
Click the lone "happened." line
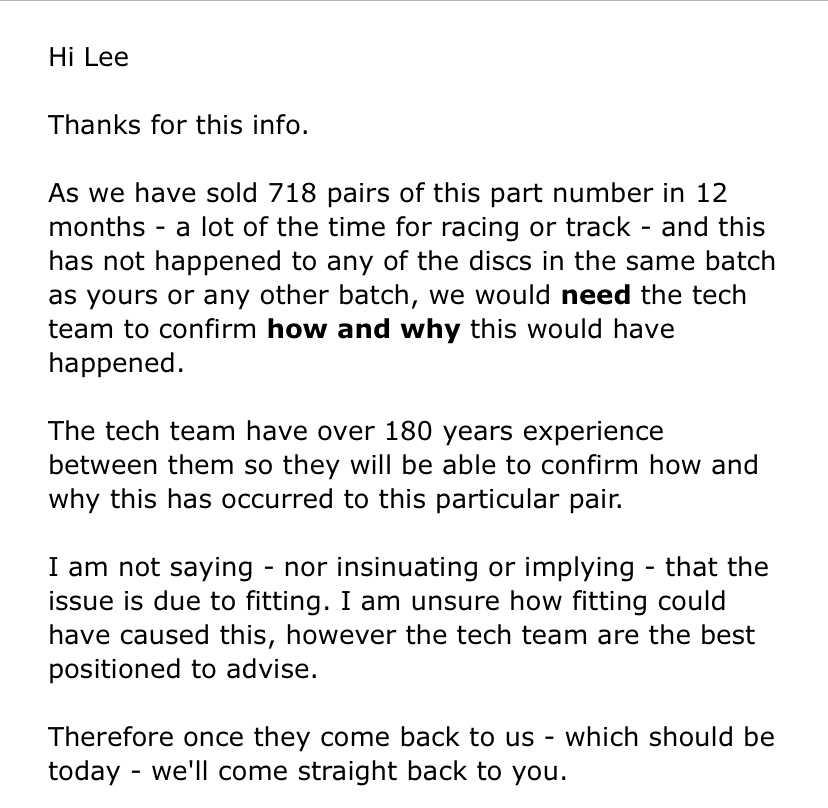point(116,363)
